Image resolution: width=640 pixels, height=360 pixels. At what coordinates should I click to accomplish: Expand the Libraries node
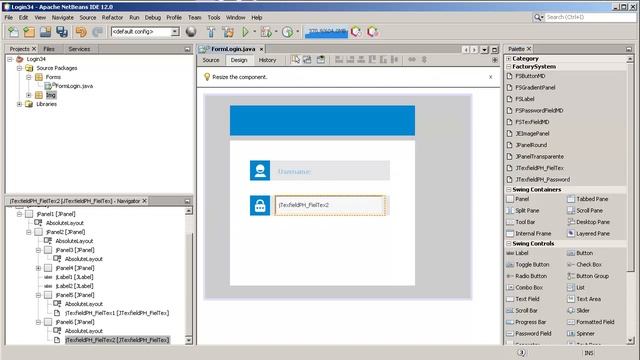tap(19, 104)
